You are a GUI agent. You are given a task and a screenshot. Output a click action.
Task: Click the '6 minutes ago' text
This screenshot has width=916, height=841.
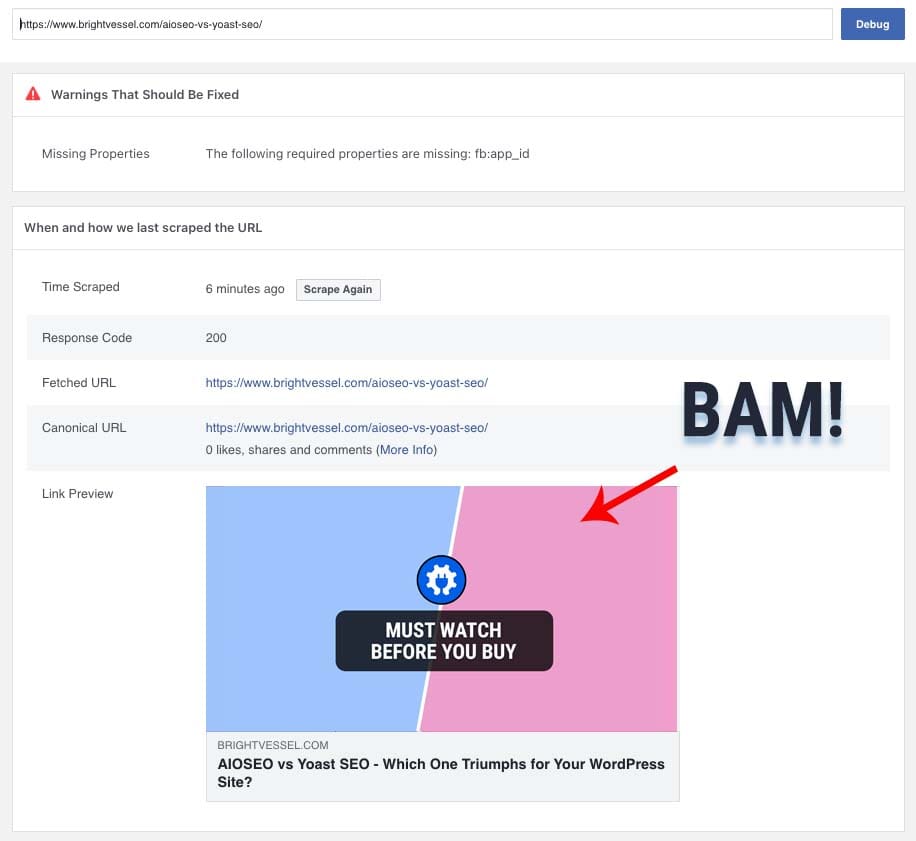click(x=245, y=289)
